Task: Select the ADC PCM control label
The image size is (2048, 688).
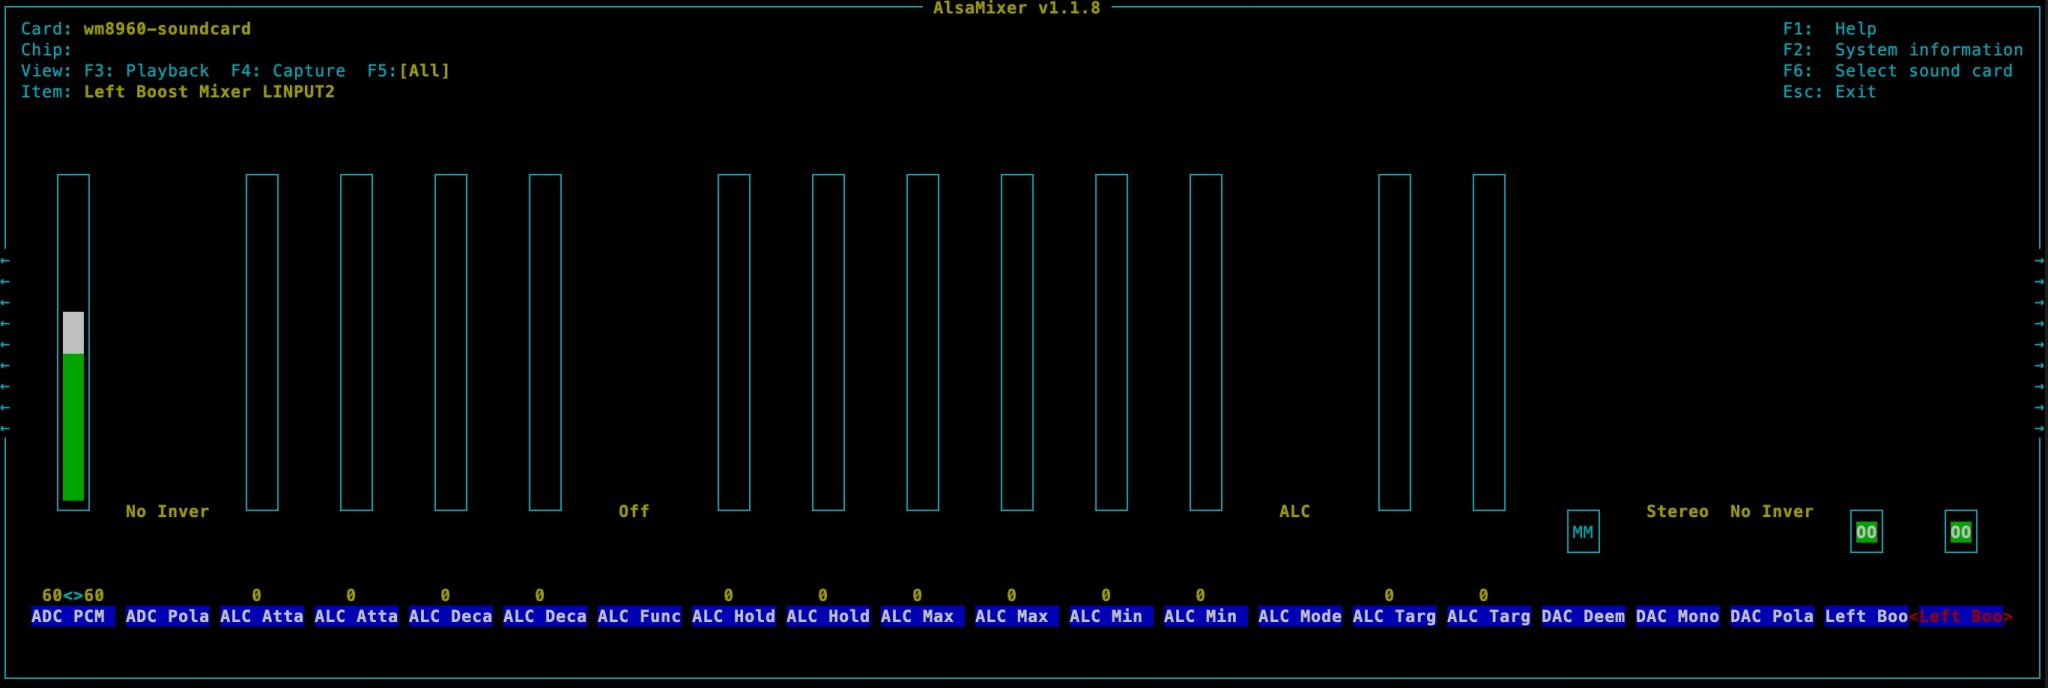Action: [68, 616]
